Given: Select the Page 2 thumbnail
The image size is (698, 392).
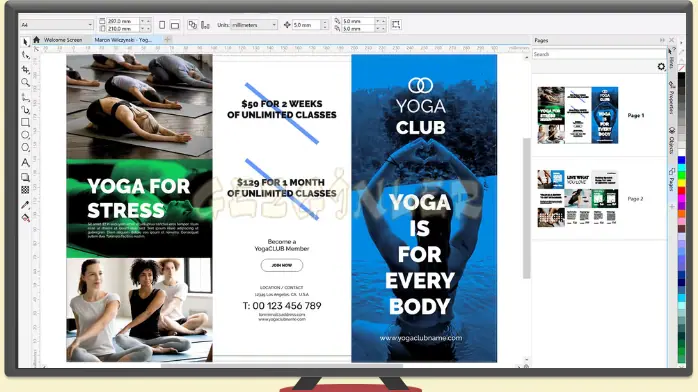Looking at the screenshot, I should point(577,198).
